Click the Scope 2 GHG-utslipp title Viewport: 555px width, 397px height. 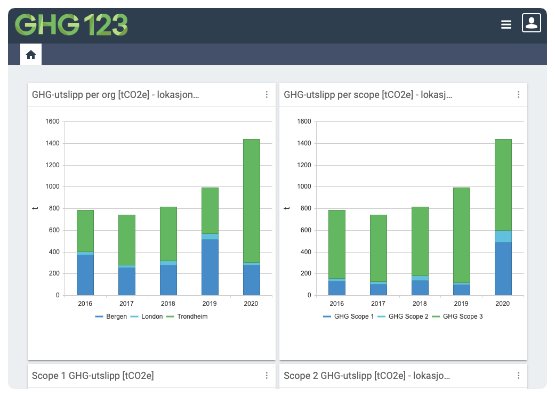(367, 375)
